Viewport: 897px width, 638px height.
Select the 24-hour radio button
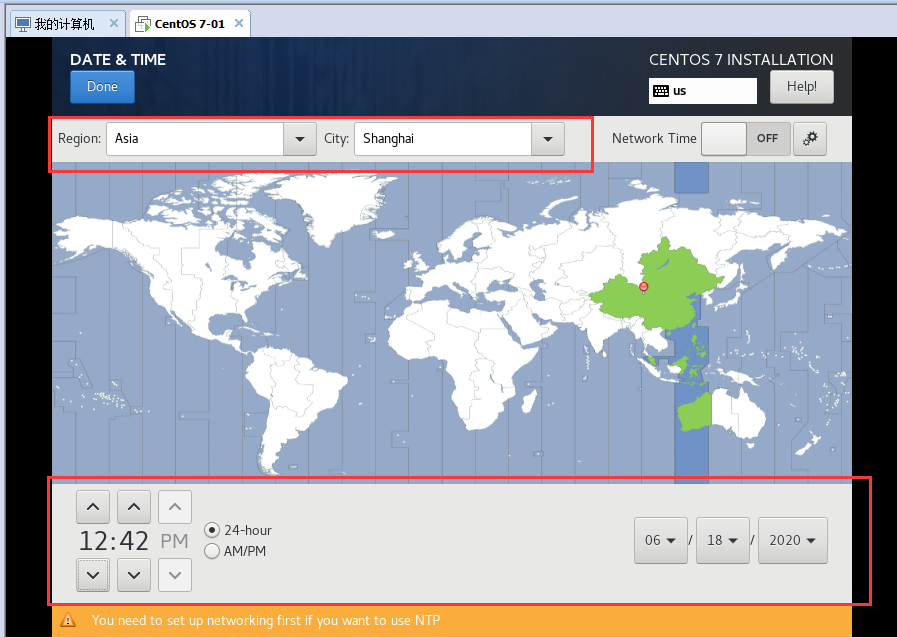(212, 530)
